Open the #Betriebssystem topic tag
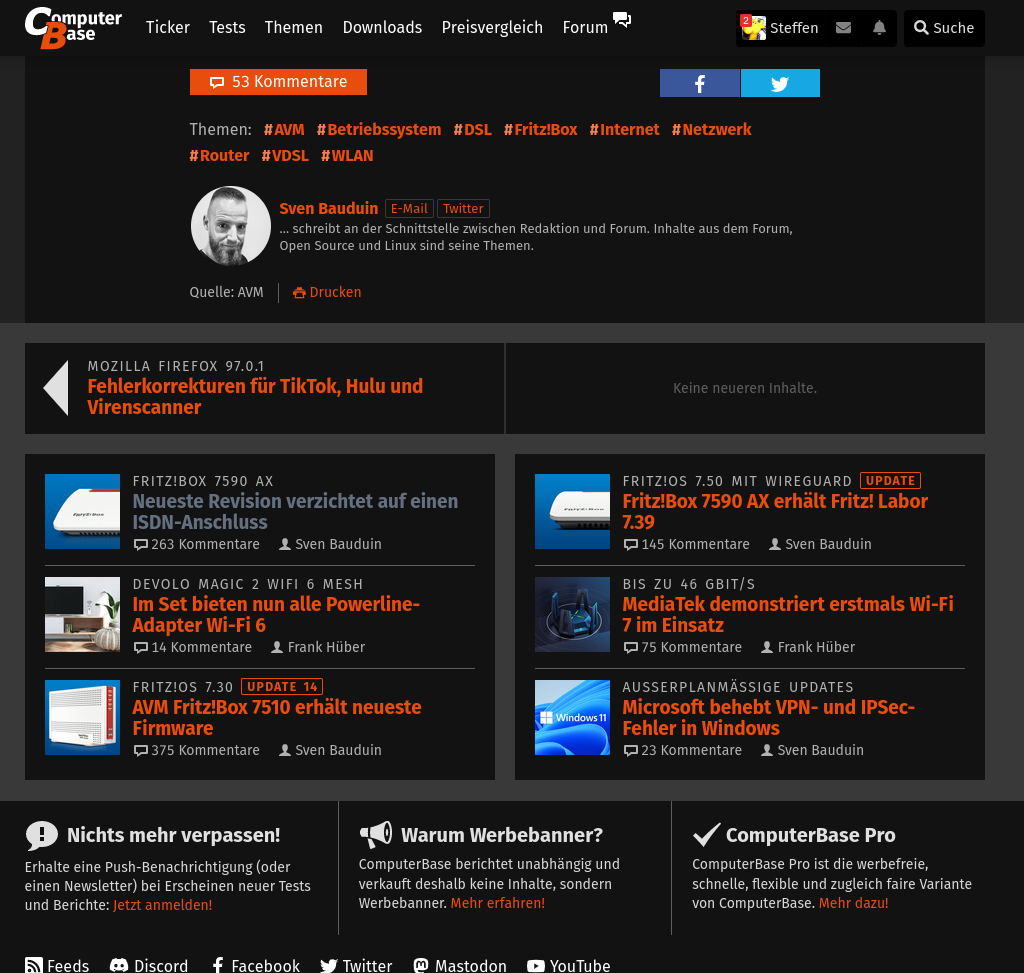Viewport: 1024px width, 973px height. [x=379, y=129]
